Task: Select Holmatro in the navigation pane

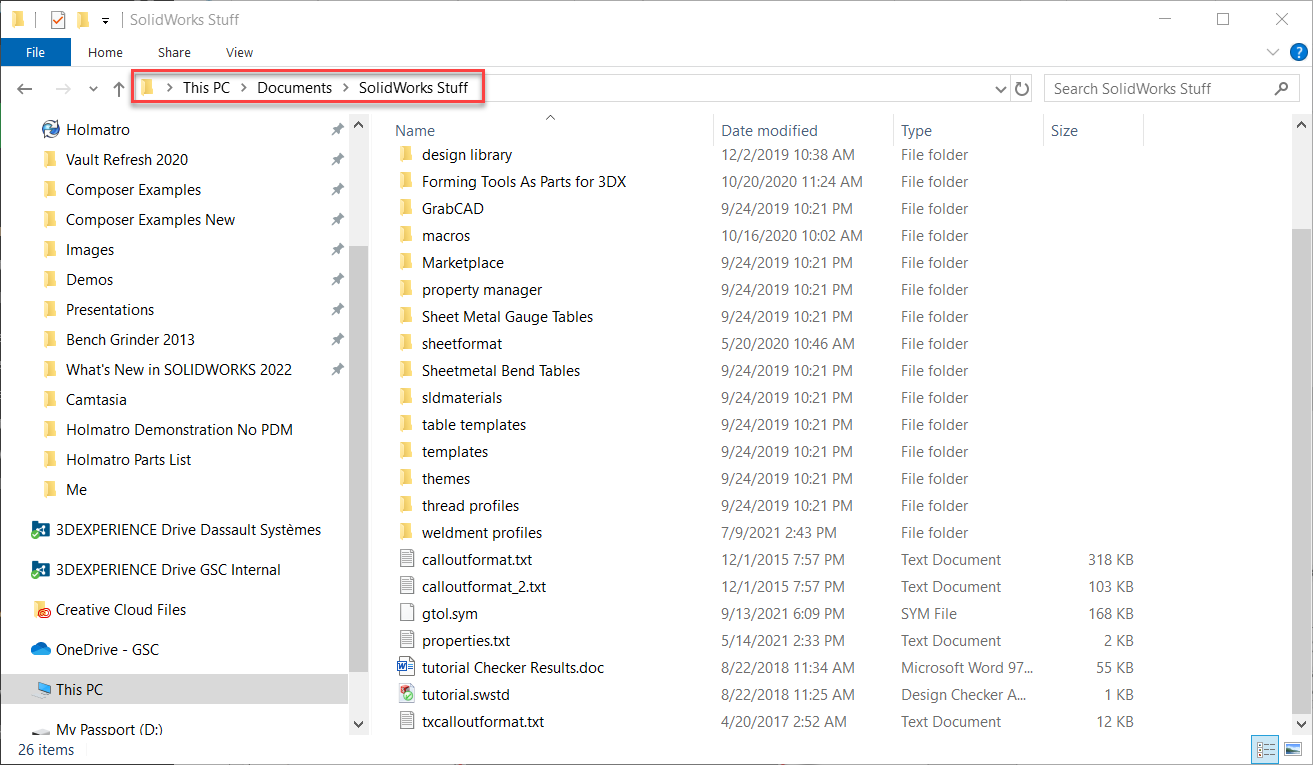Action: (x=98, y=129)
